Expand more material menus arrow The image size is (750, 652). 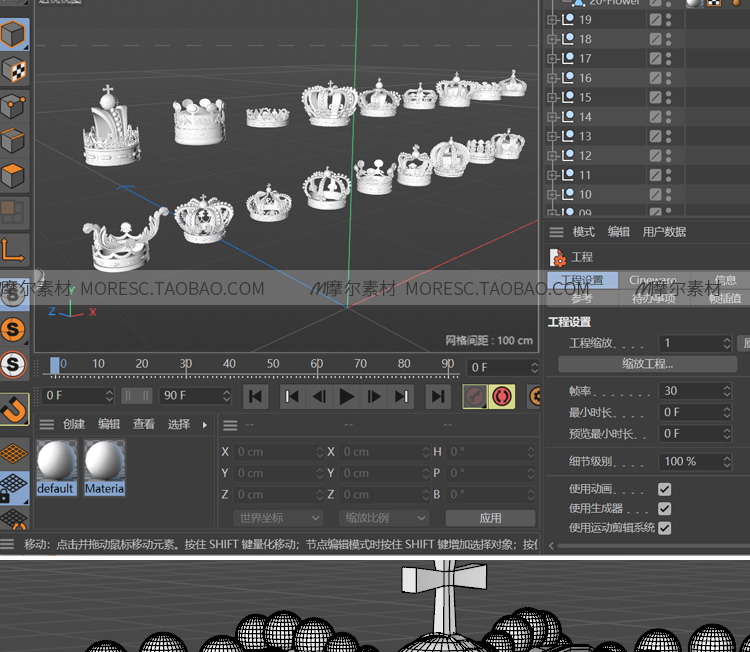pos(205,425)
